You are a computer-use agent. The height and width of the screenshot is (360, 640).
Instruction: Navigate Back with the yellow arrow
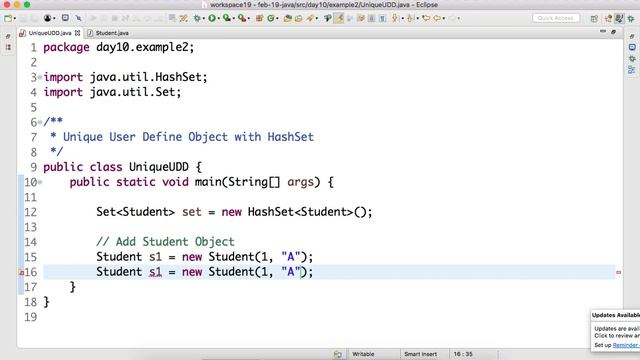[437, 18]
